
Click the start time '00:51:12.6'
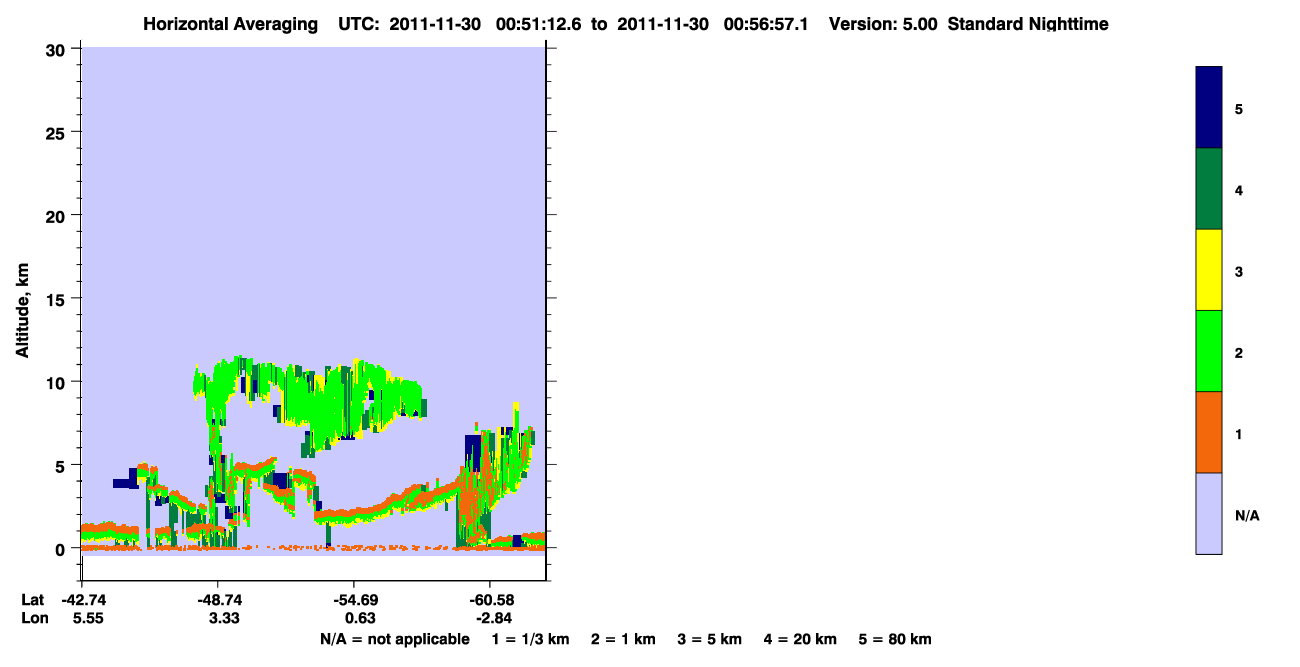(539, 24)
